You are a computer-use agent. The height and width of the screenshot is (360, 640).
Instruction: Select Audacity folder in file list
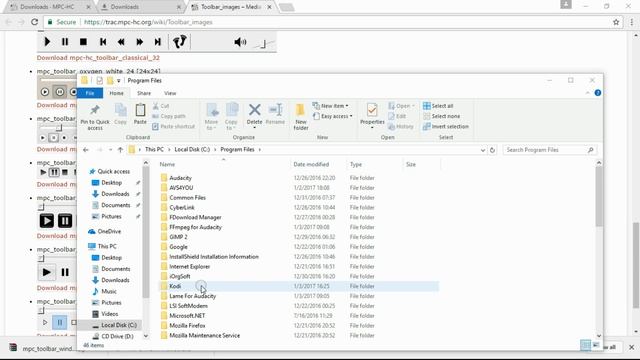pos(180,178)
